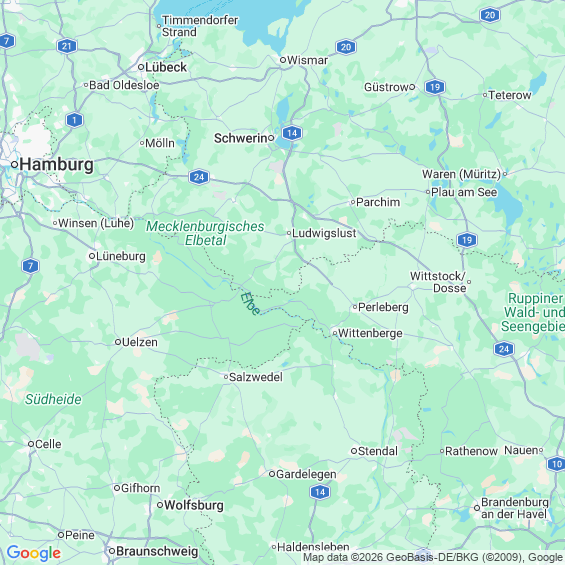The height and width of the screenshot is (565, 565).
Task: Click the Stendal town label
Action: (378, 451)
